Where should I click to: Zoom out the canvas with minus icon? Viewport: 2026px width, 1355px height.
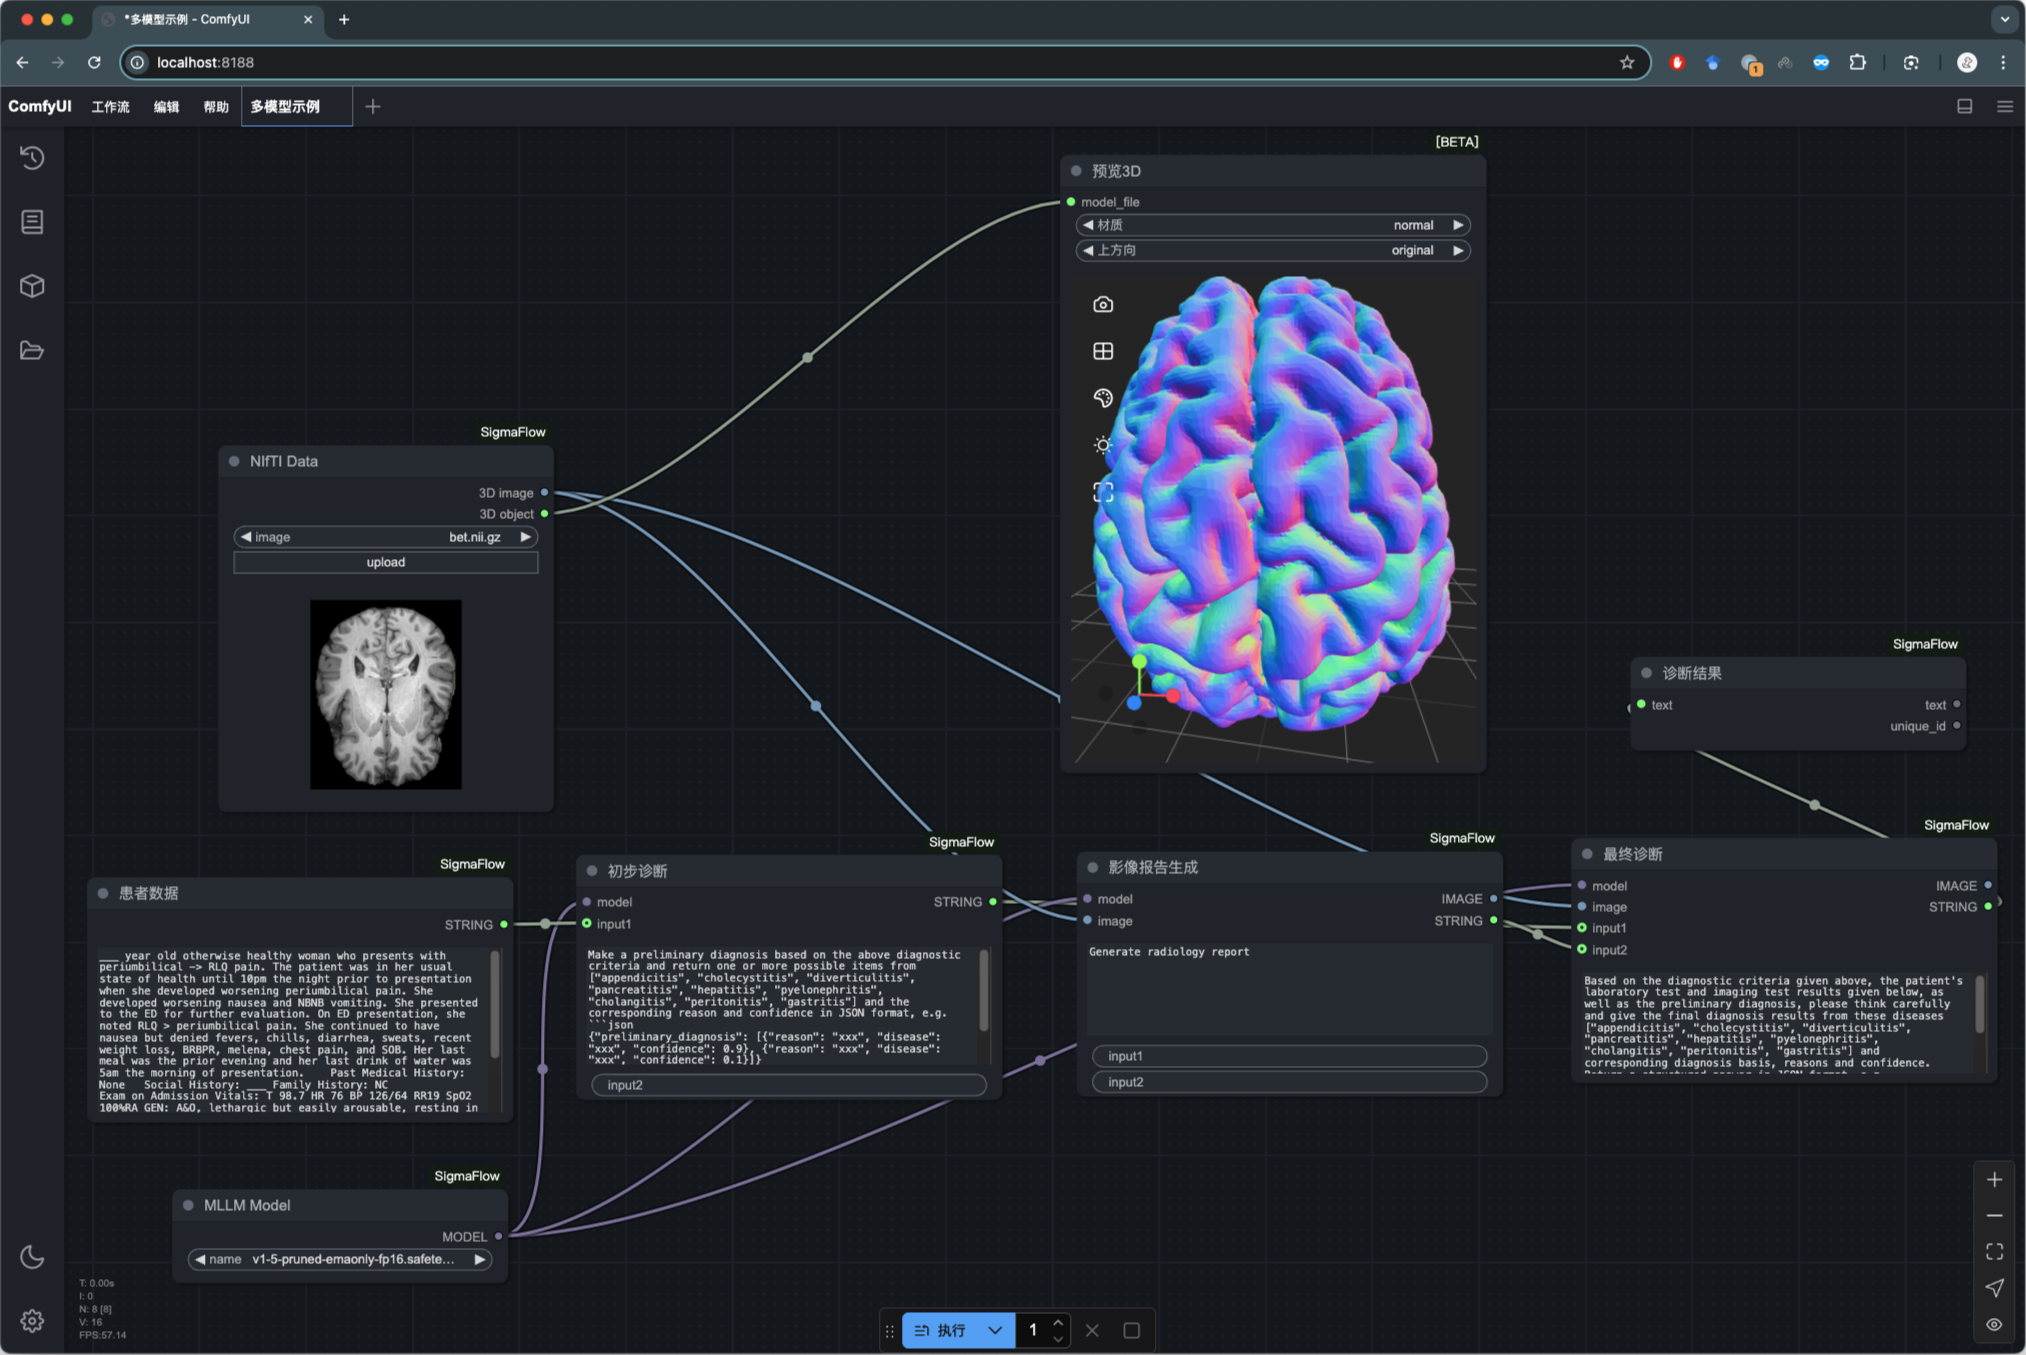pos(1994,1216)
